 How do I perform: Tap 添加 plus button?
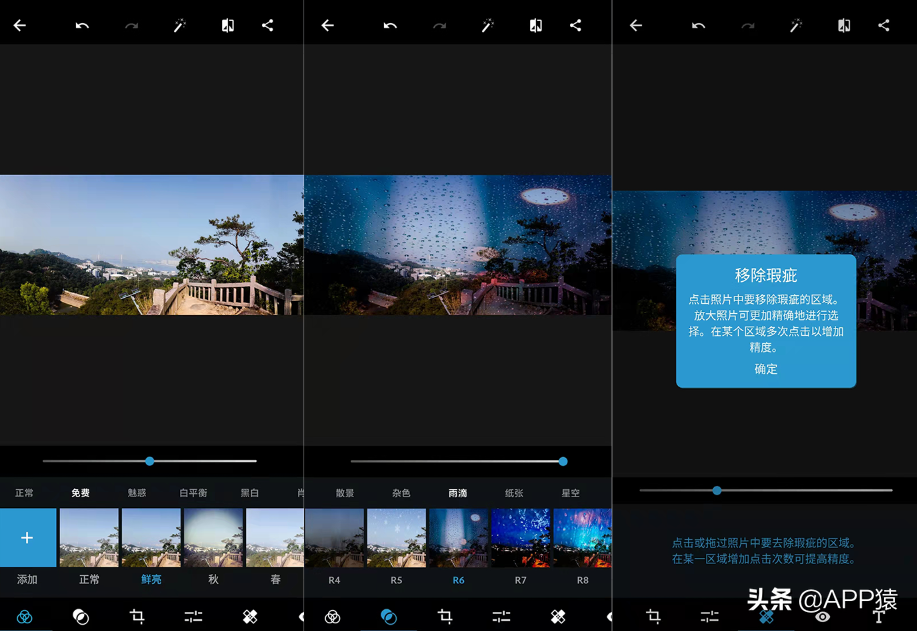coord(27,537)
